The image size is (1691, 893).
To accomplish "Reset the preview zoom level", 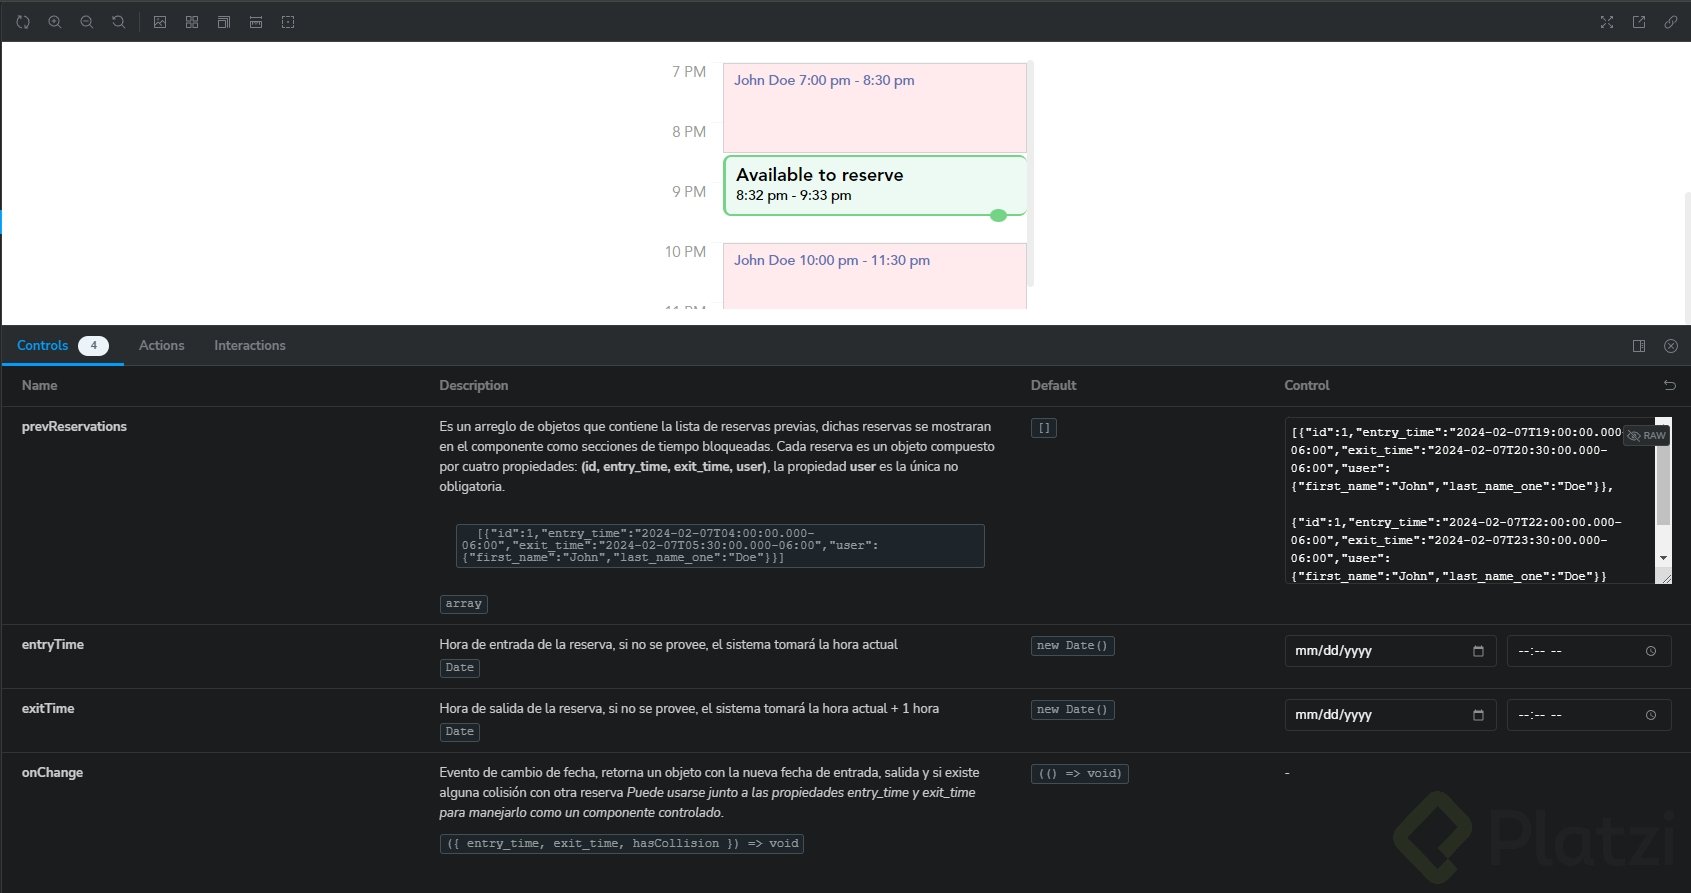I will pos(119,22).
